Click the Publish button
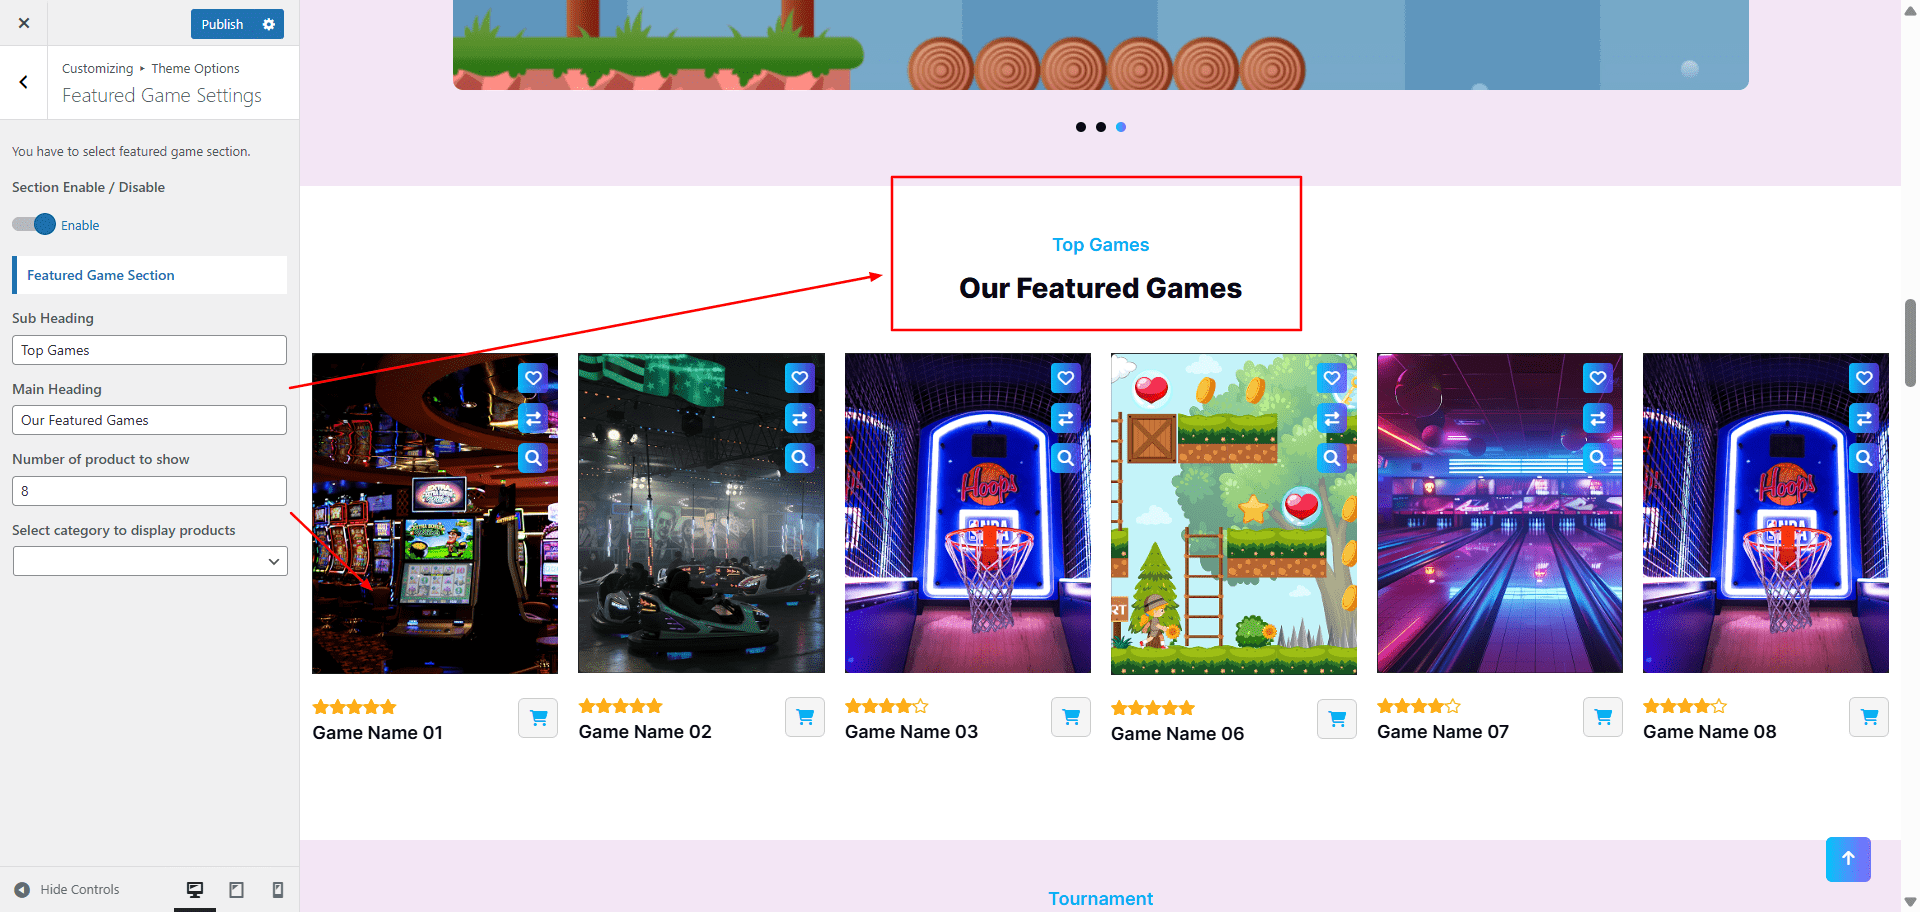This screenshot has height=912, width=1920. pyautogui.click(x=223, y=24)
